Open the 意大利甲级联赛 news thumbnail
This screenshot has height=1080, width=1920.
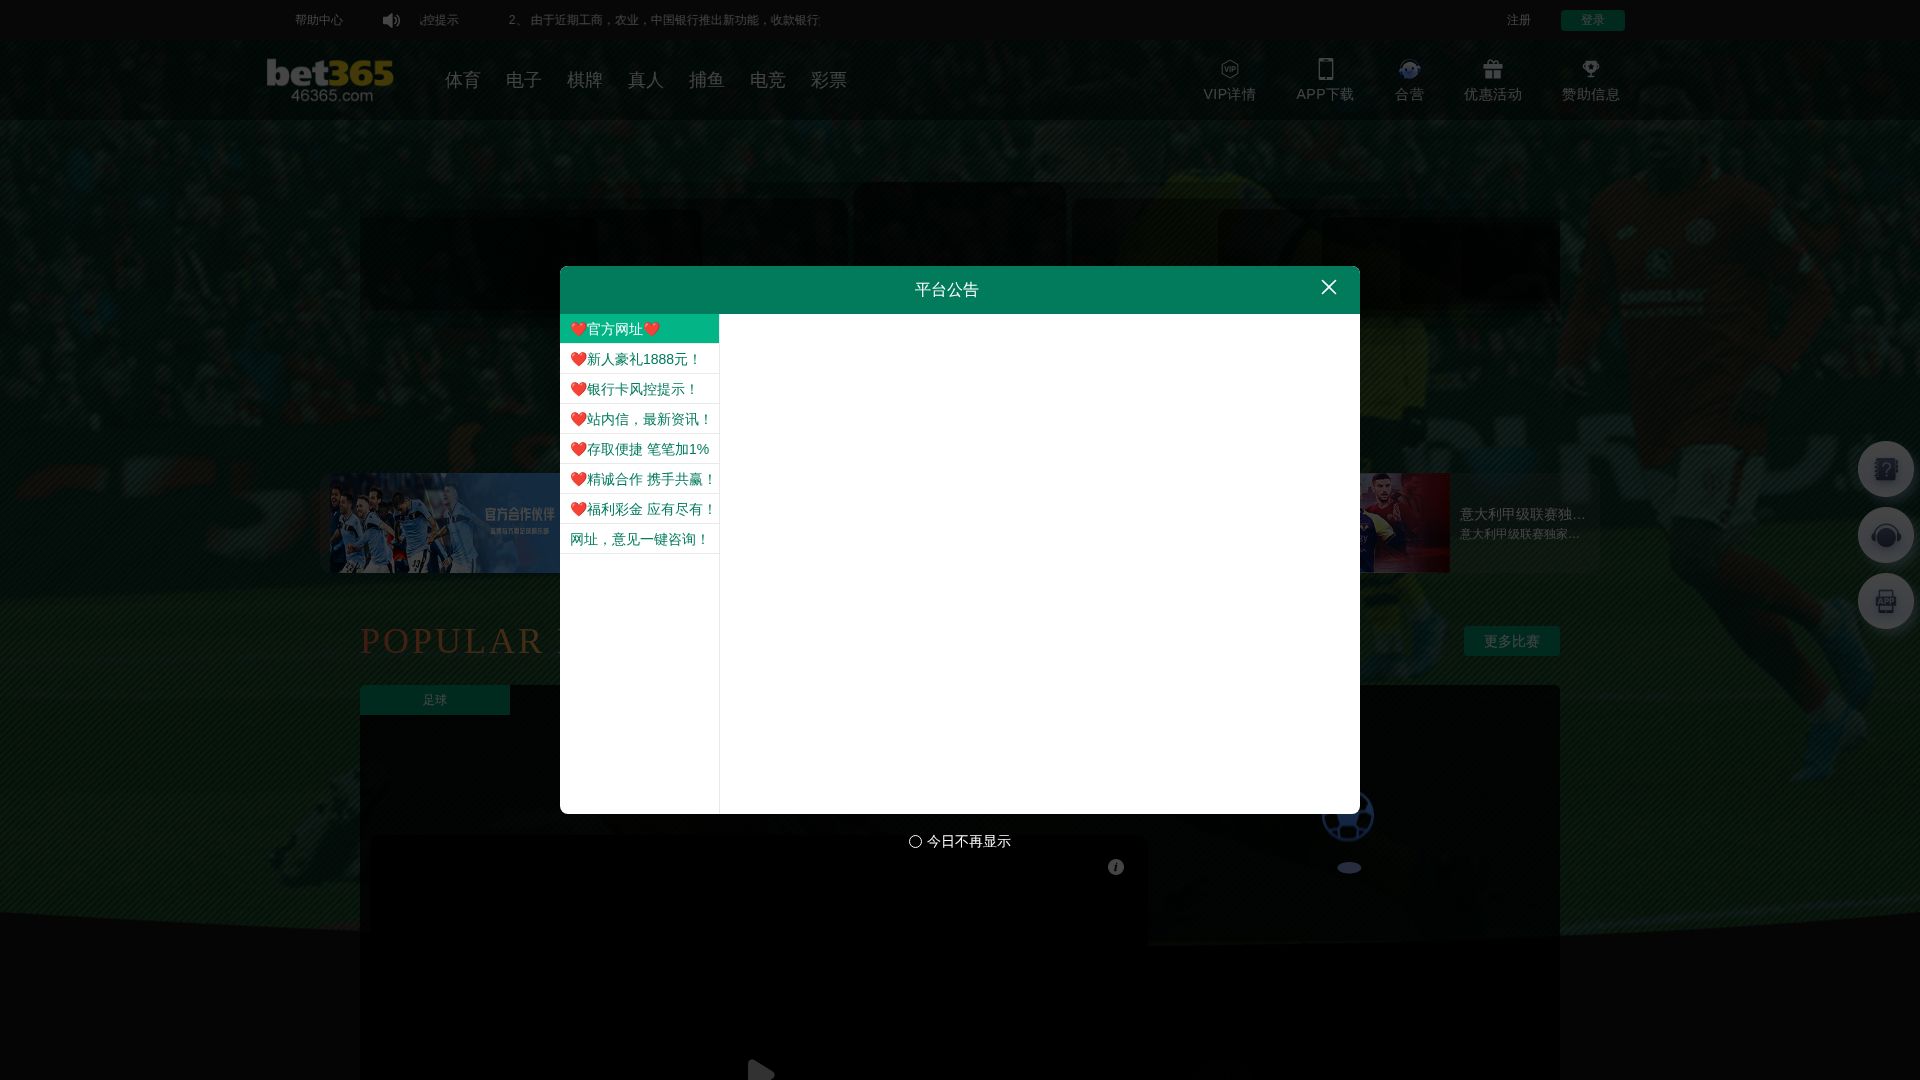click(1405, 523)
